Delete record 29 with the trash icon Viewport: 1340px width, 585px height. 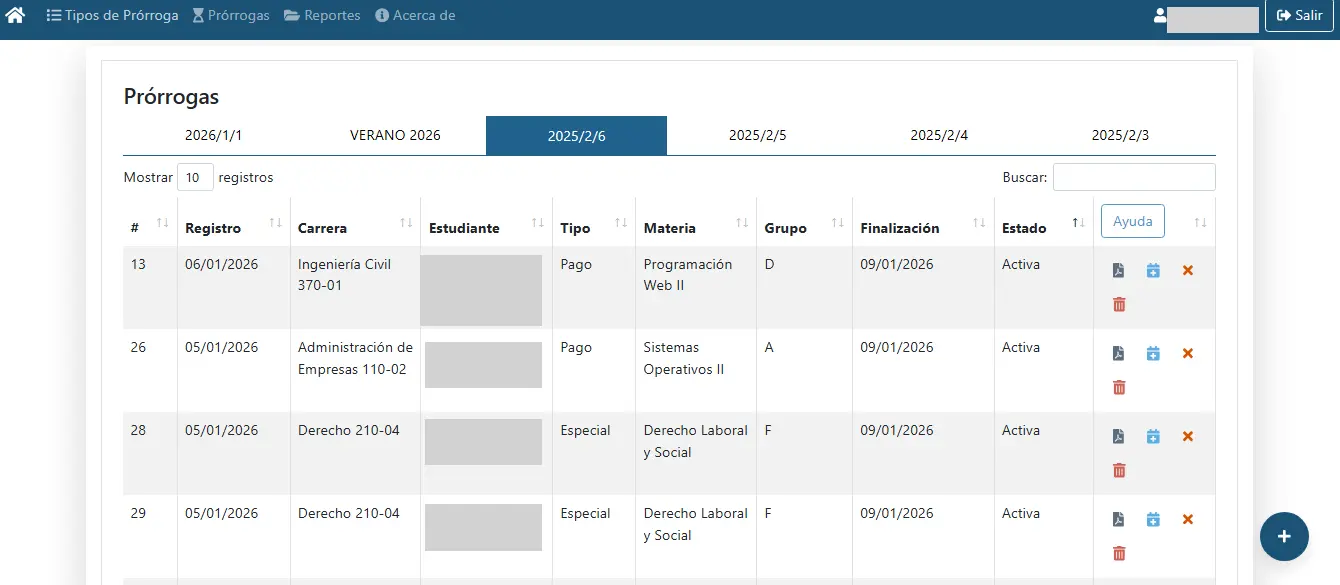tap(1119, 553)
